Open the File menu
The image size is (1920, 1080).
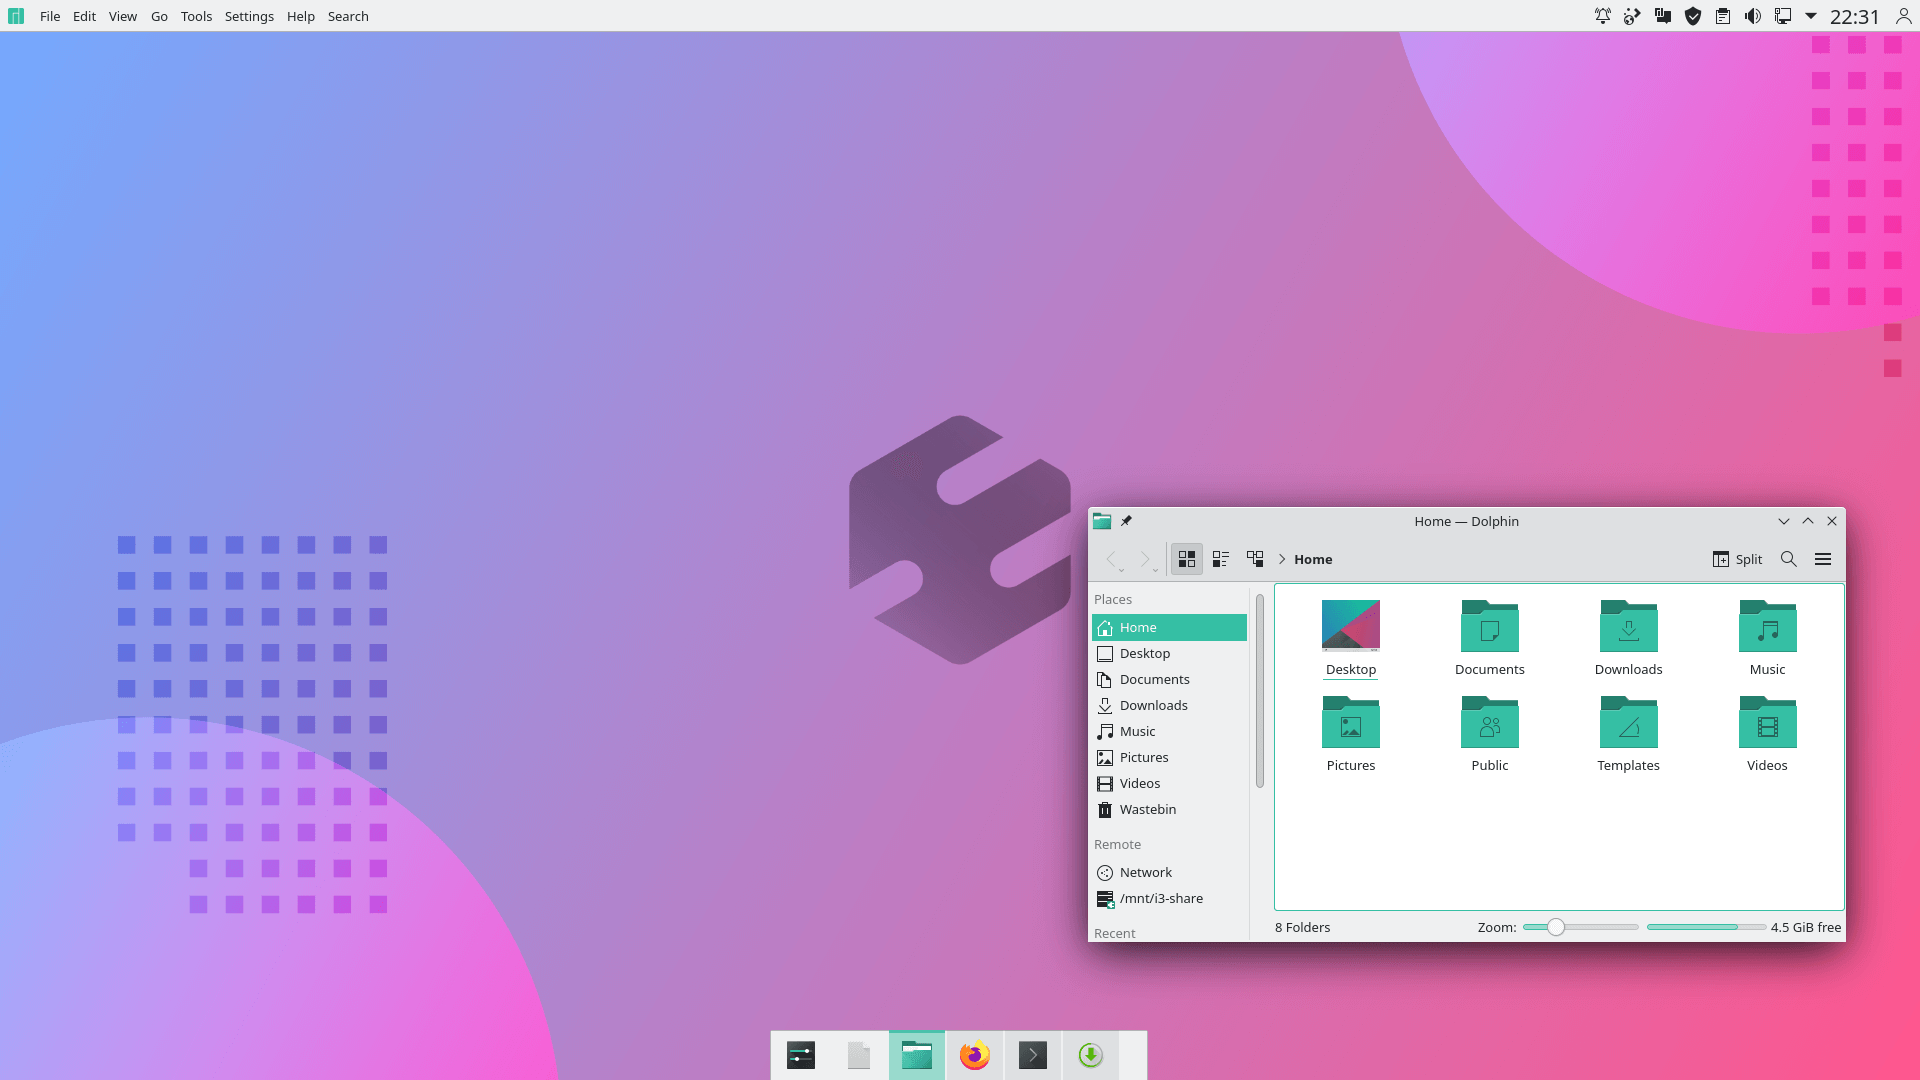click(x=50, y=16)
